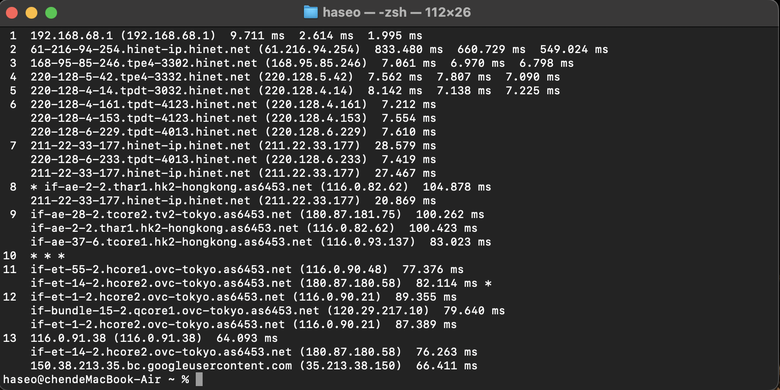Image resolution: width=780 pixels, height=390 pixels.
Task: Click the 116.0.91.38 address on hop 13
Action: [x=68, y=339]
